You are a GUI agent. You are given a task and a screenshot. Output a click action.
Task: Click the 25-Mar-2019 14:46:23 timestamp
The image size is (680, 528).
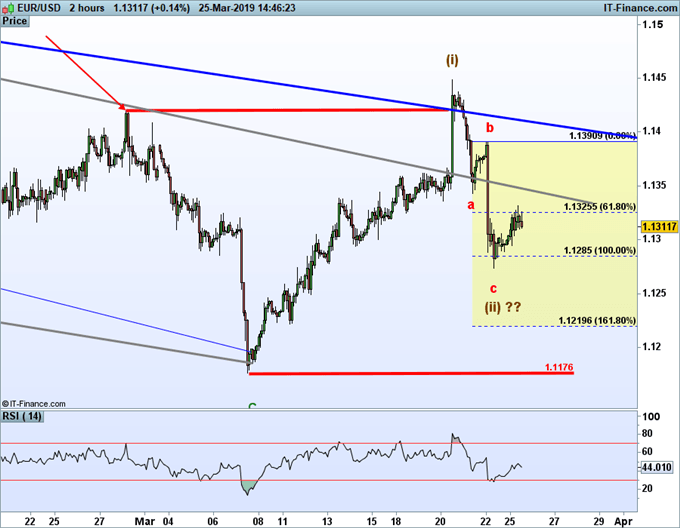point(247,8)
